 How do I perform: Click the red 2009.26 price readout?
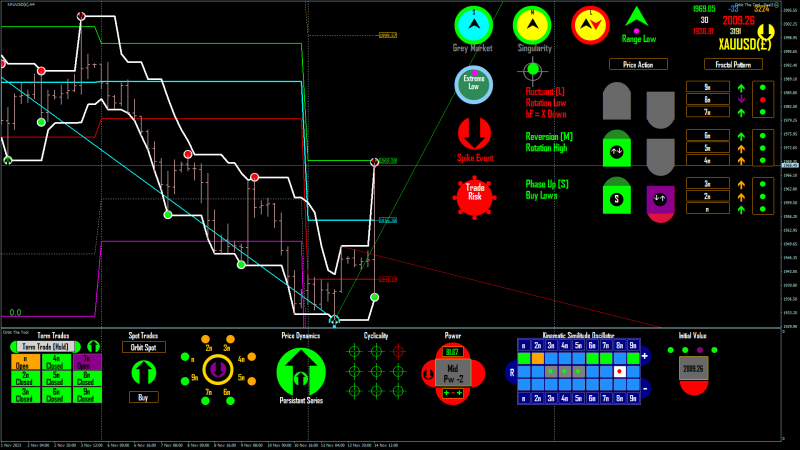coord(738,21)
